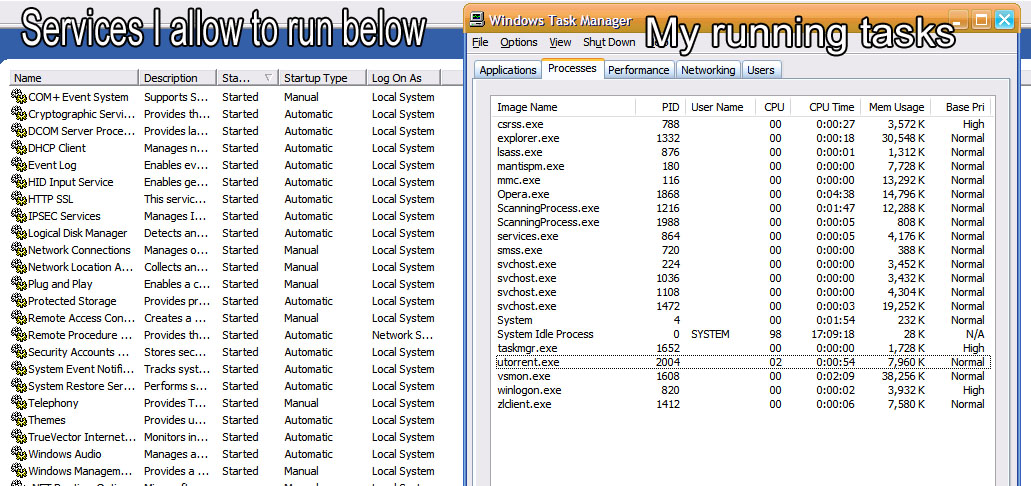Viewport: 1031px width, 486px height.
Task: Click the Protected Storage service gear icon
Action: click(x=18, y=301)
